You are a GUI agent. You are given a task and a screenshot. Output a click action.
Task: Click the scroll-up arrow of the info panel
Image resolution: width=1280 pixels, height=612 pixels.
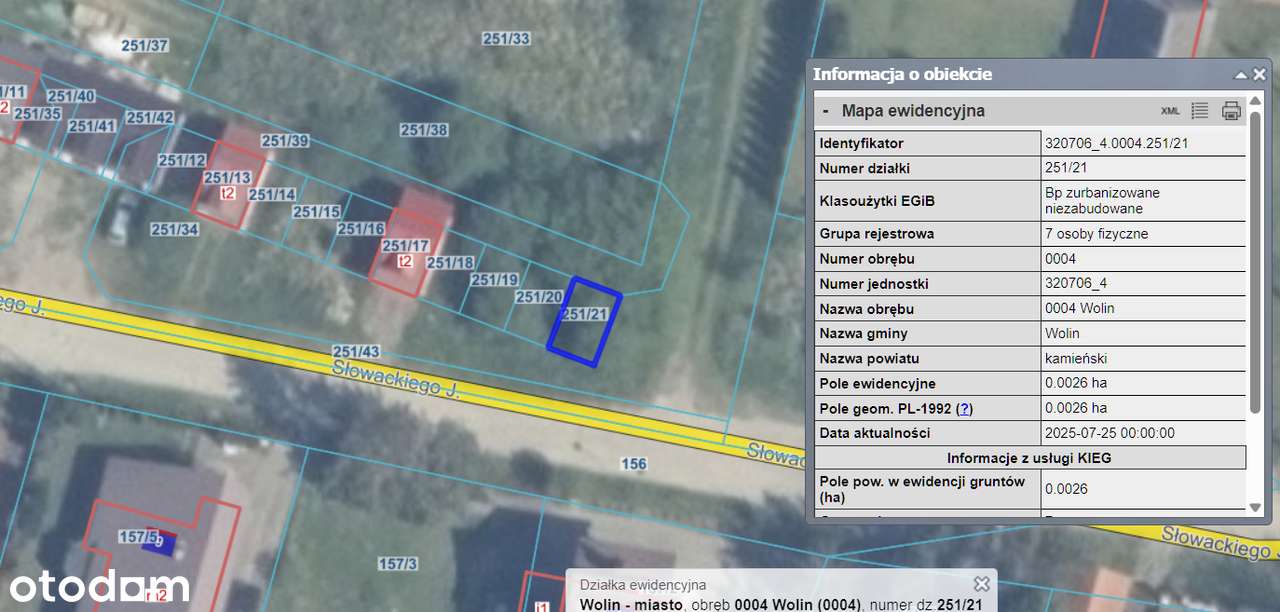point(1256,103)
